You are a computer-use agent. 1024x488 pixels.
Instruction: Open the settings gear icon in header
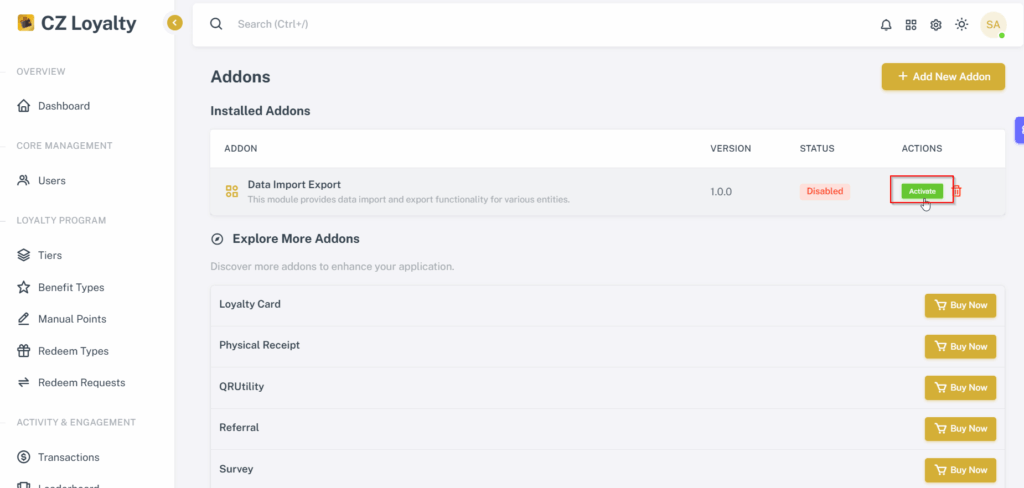click(x=936, y=25)
